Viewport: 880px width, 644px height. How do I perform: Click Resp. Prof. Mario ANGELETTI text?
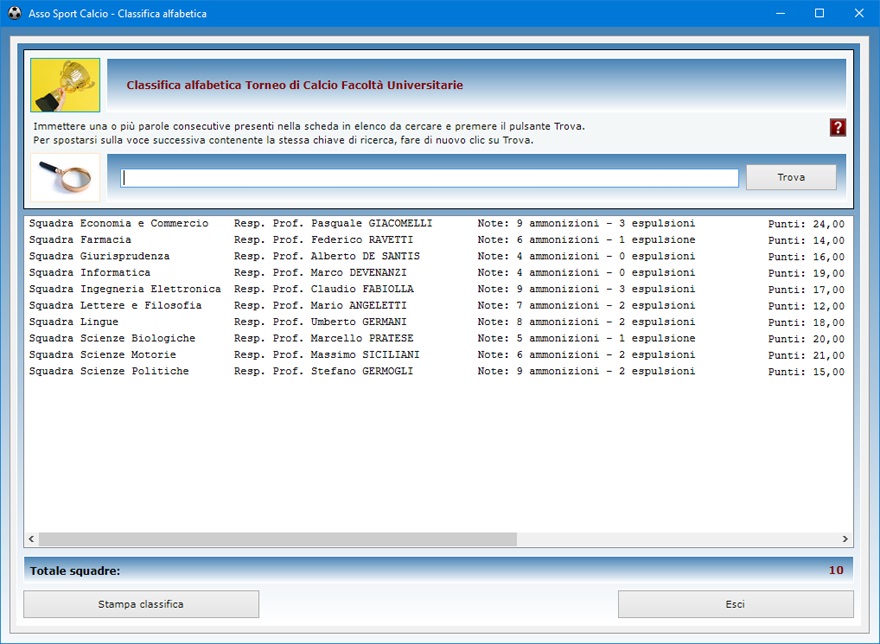(x=320, y=305)
